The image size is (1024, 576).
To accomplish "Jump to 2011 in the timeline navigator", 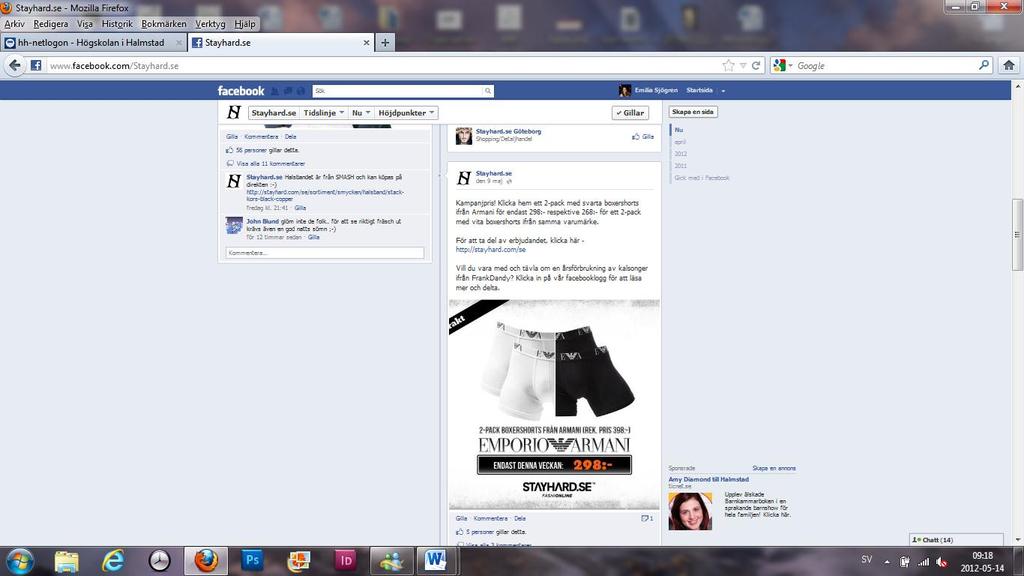I will (x=680, y=166).
